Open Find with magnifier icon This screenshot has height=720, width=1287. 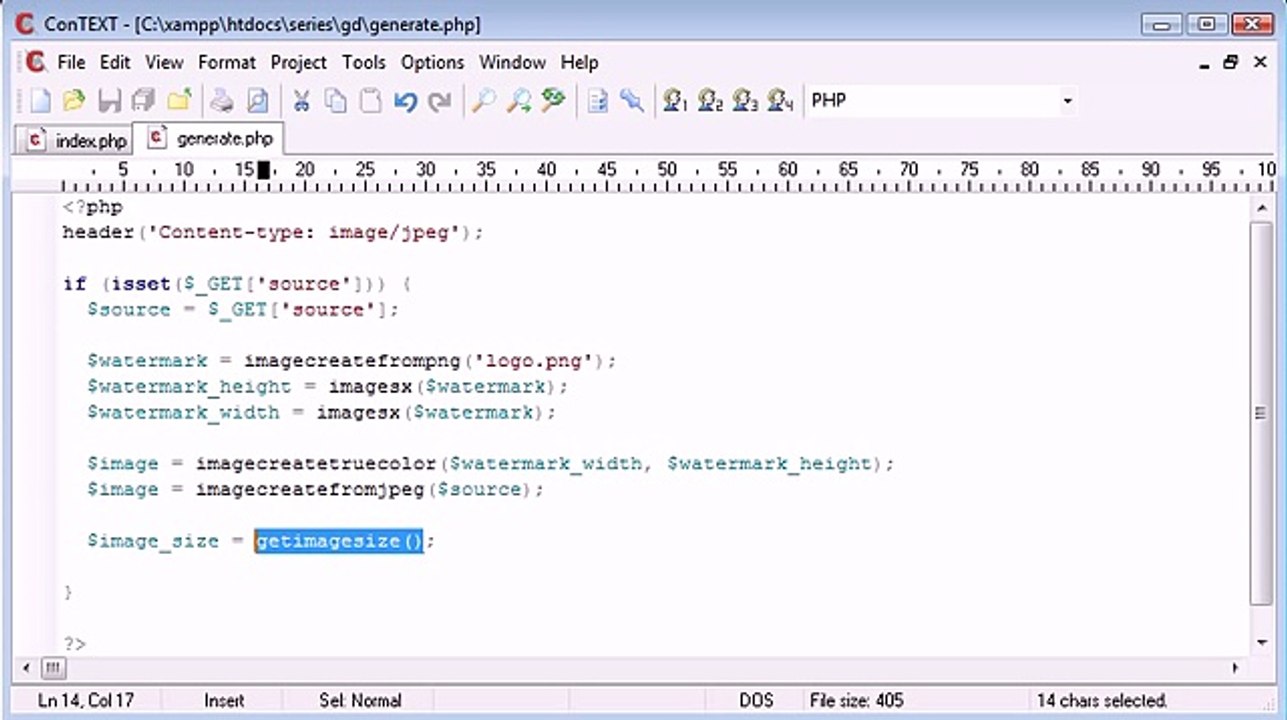point(484,100)
